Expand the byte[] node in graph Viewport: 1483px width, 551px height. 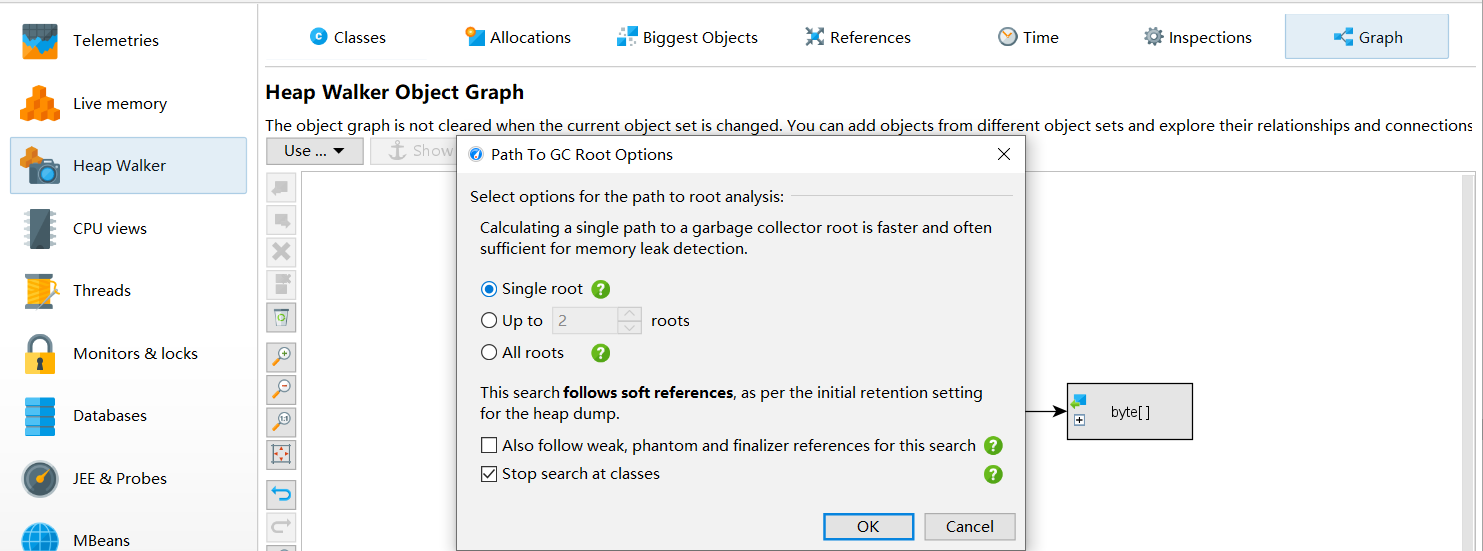click(x=1079, y=420)
